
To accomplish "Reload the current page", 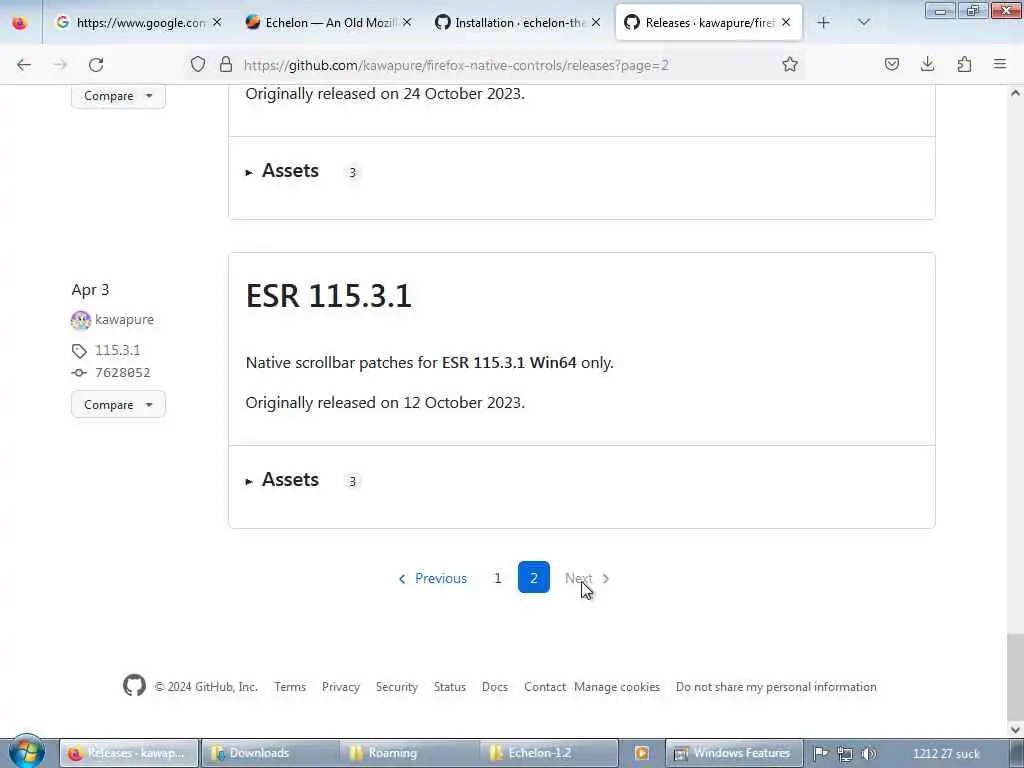I will [96, 65].
